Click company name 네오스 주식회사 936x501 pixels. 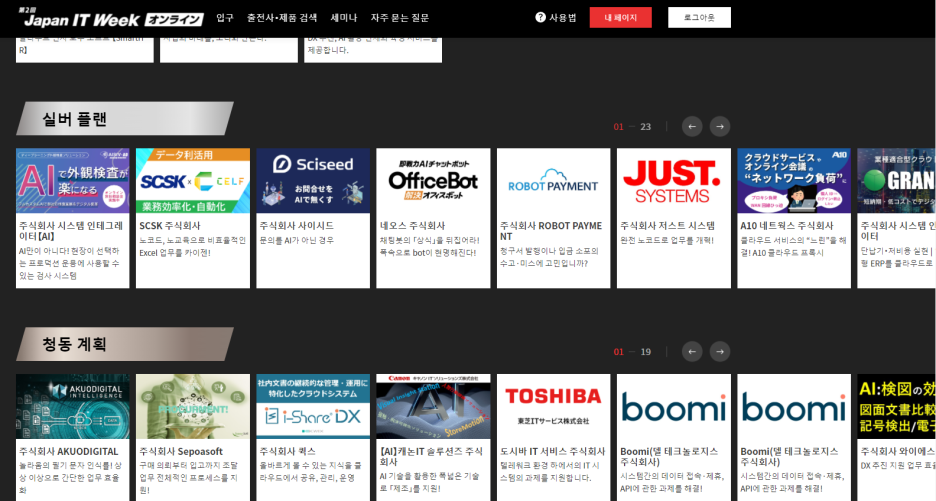(412, 226)
